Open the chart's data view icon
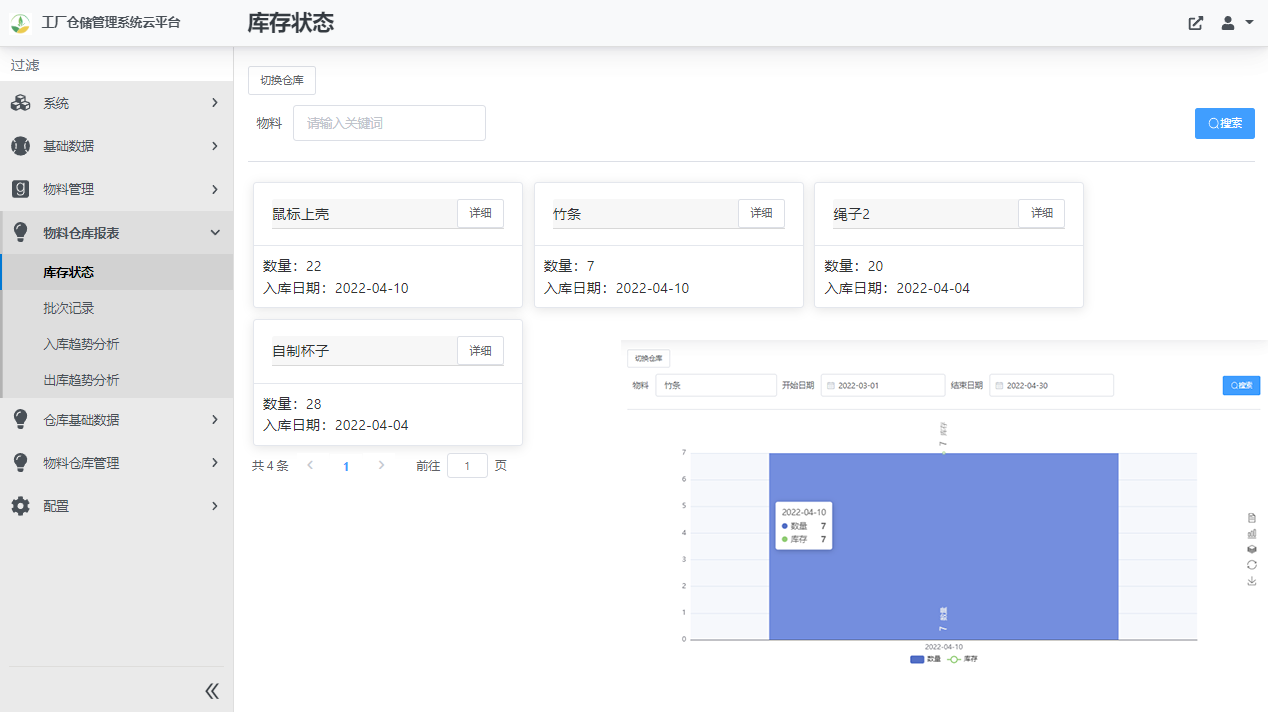1268x712 pixels. coord(1252,517)
